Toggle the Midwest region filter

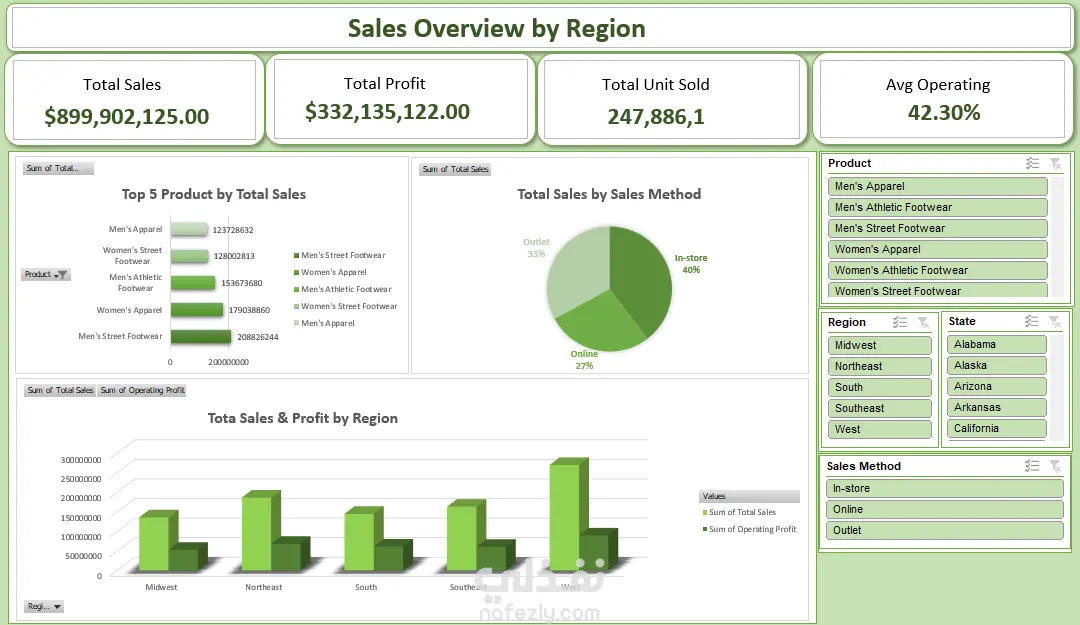tap(880, 345)
